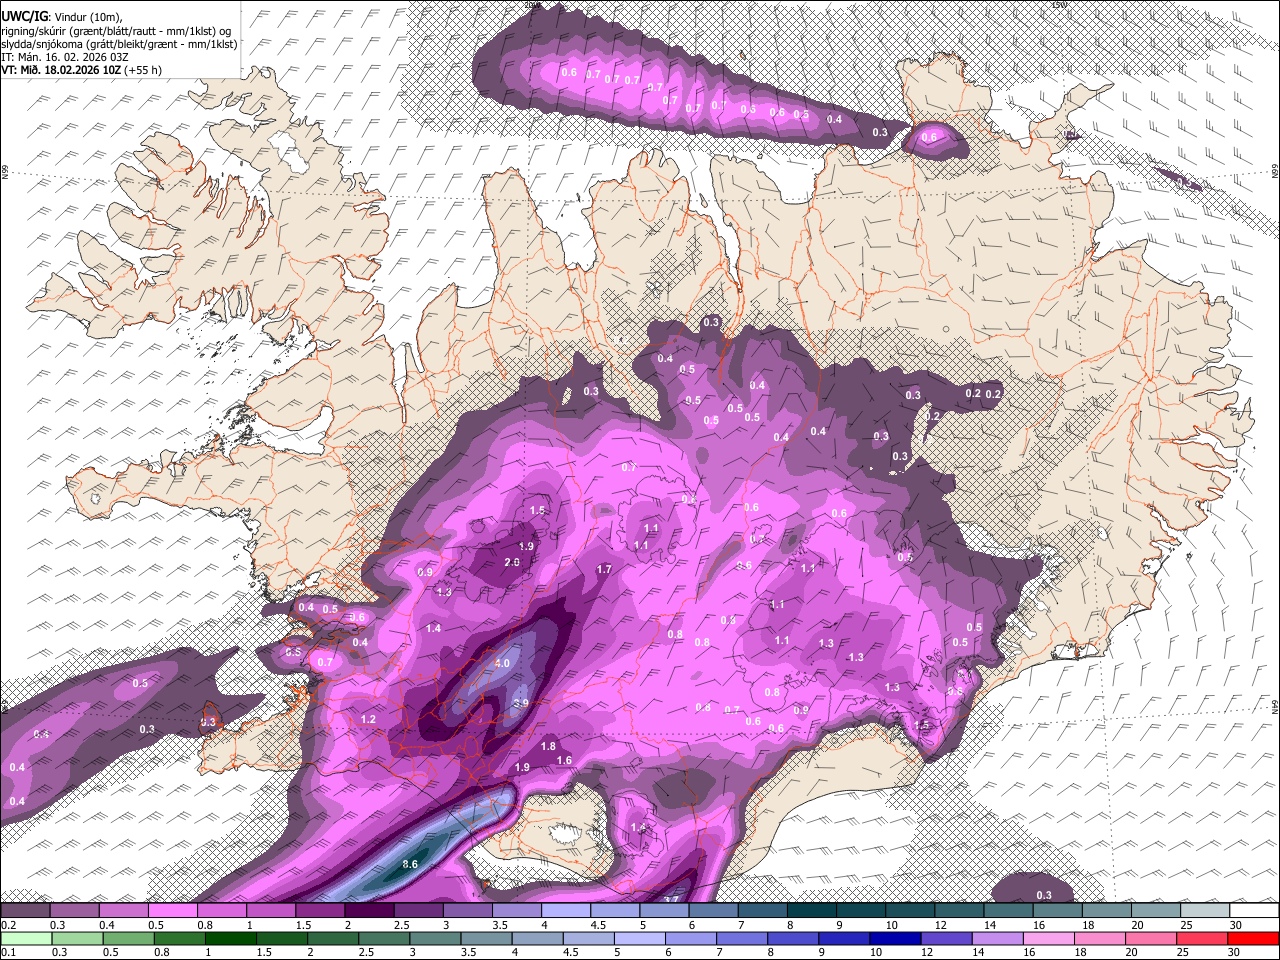The image size is (1280, 960).
Task: Click the '30' label on the upper legend row
Action: 1235,926
